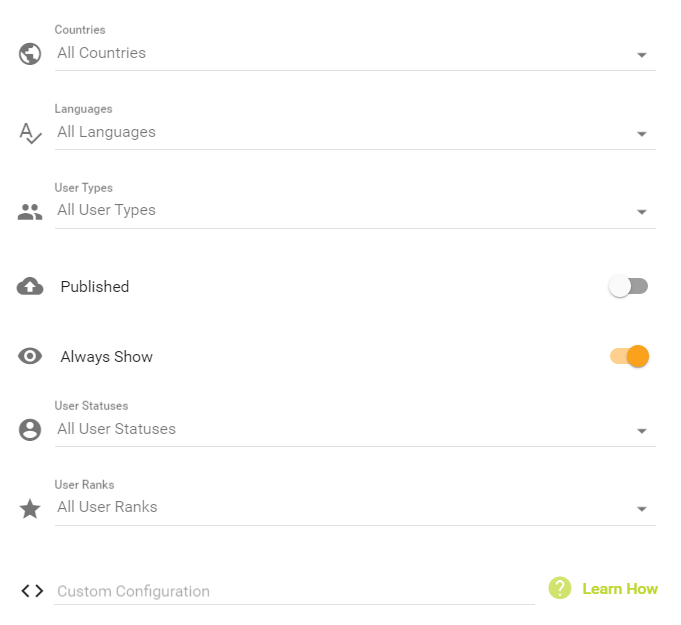This screenshot has height=625, width=681.
Task: Click the Published label text
Action: point(95,287)
